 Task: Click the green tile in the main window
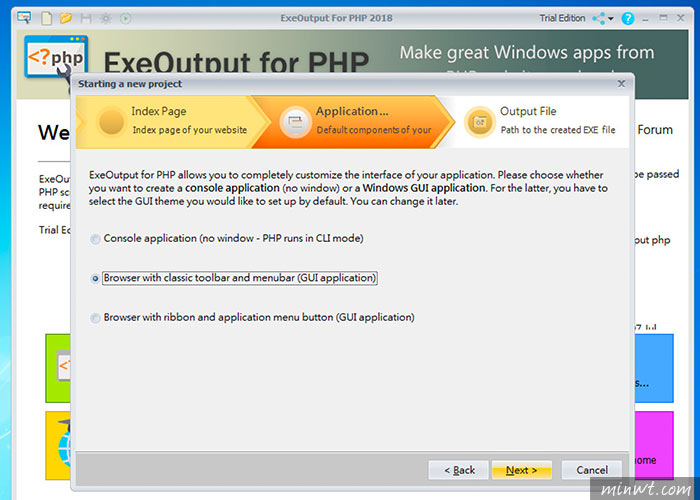coord(58,368)
